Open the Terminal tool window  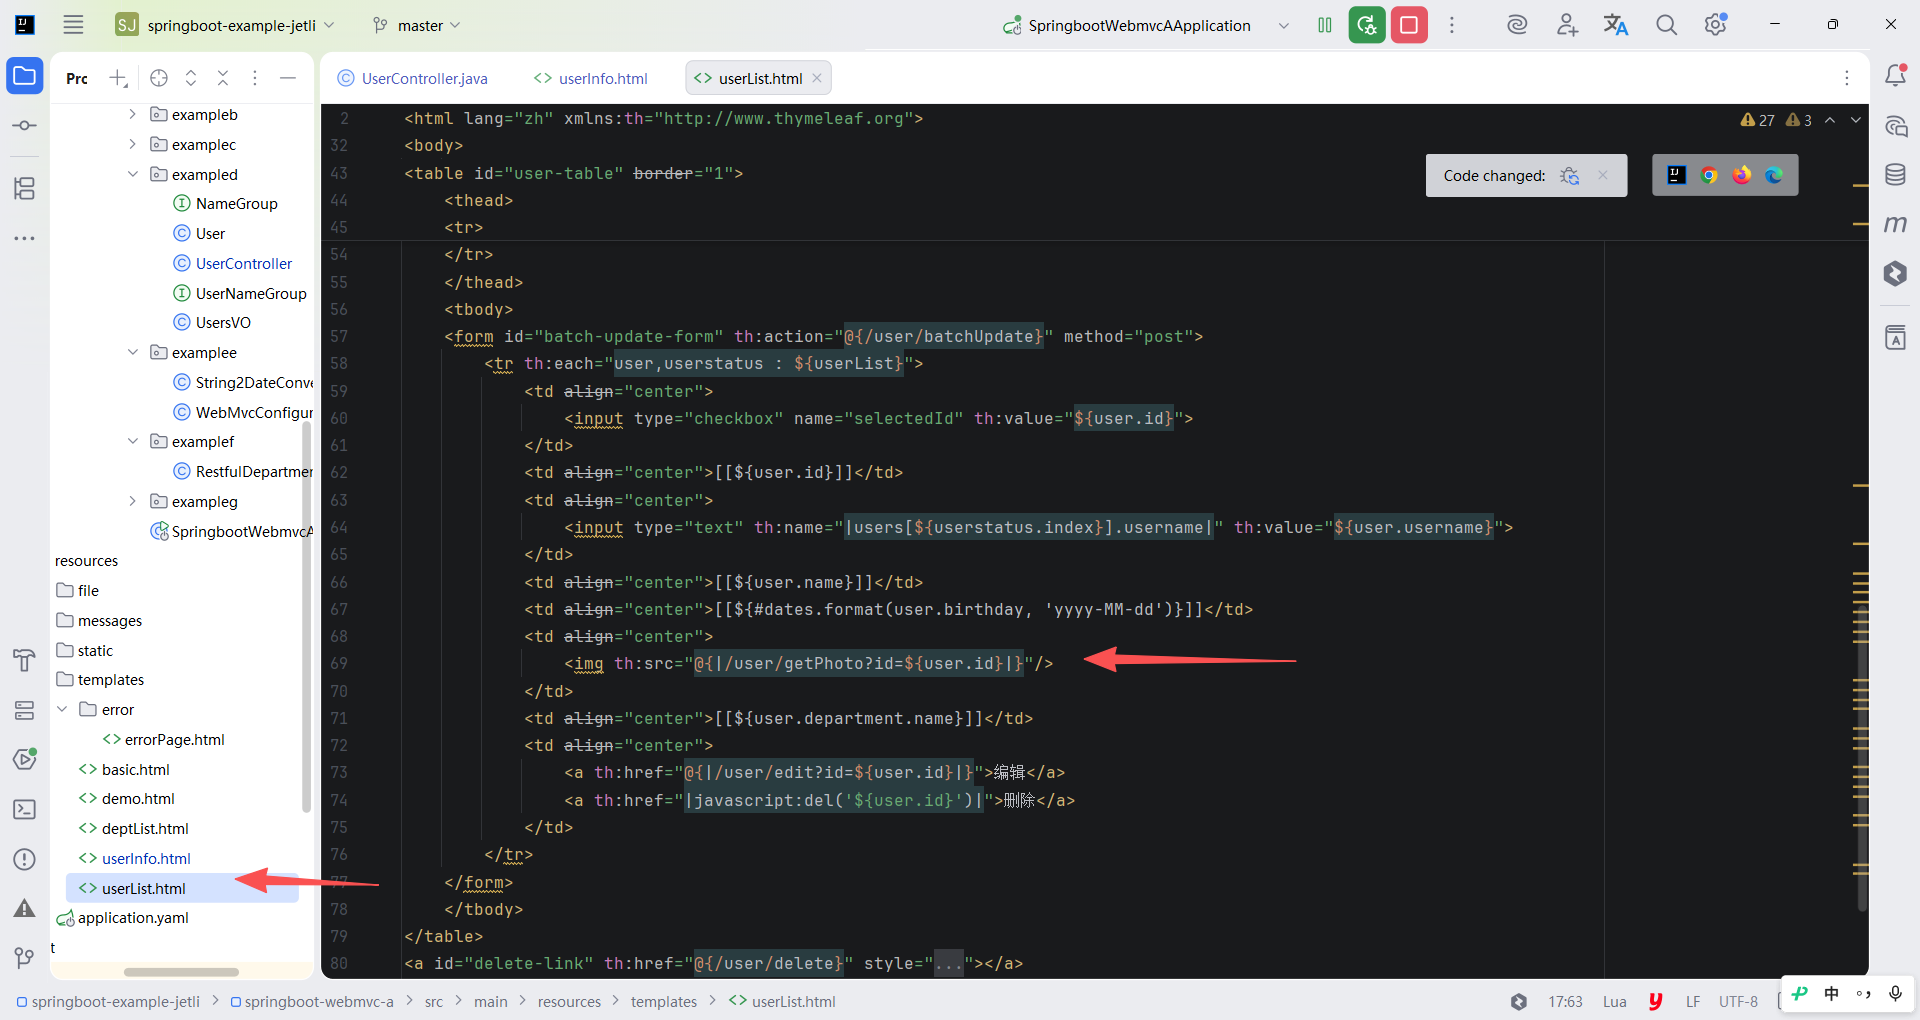click(25, 809)
